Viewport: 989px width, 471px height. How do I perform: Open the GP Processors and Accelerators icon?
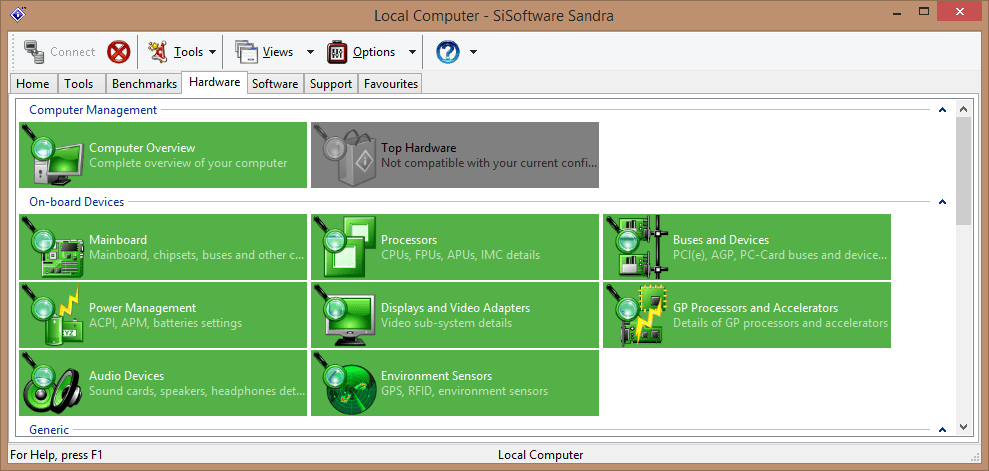(x=636, y=315)
